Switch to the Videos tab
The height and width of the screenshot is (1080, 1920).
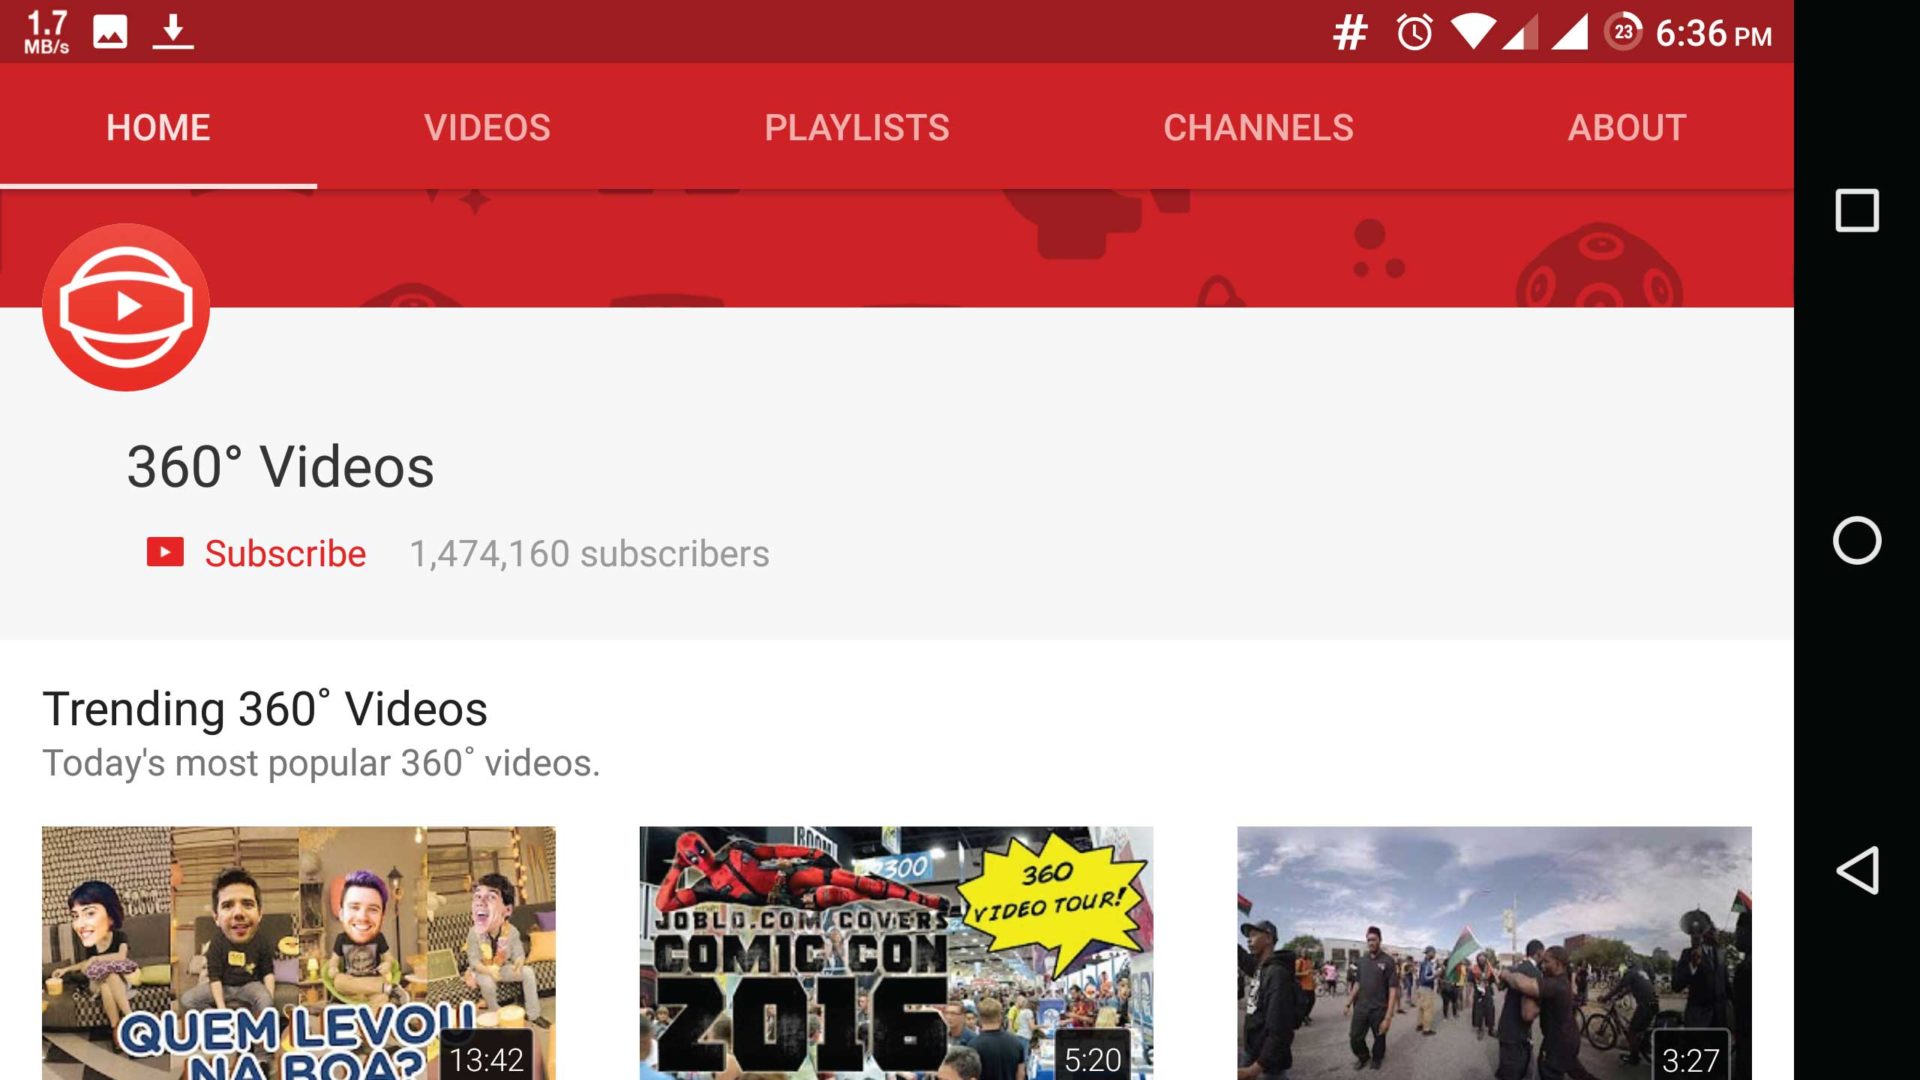(x=487, y=127)
